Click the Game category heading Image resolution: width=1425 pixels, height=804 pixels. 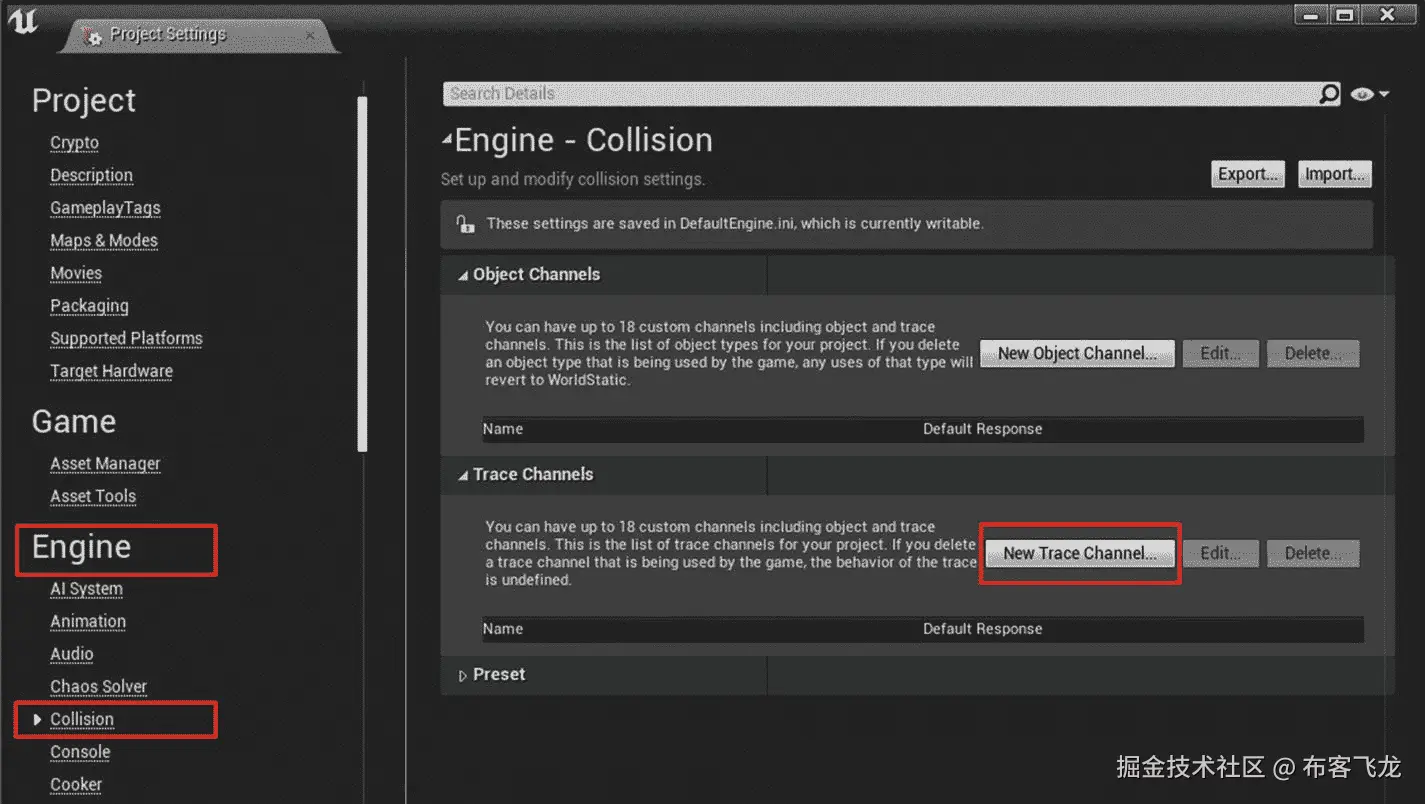[x=74, y=422]
